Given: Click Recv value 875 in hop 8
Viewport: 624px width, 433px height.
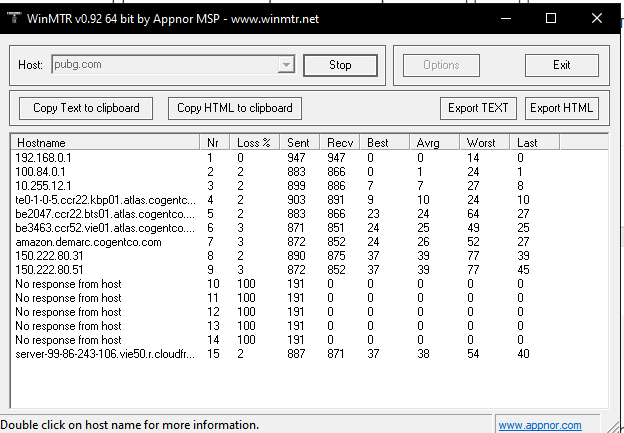Looking at the screenshot, I should (336, 256).
